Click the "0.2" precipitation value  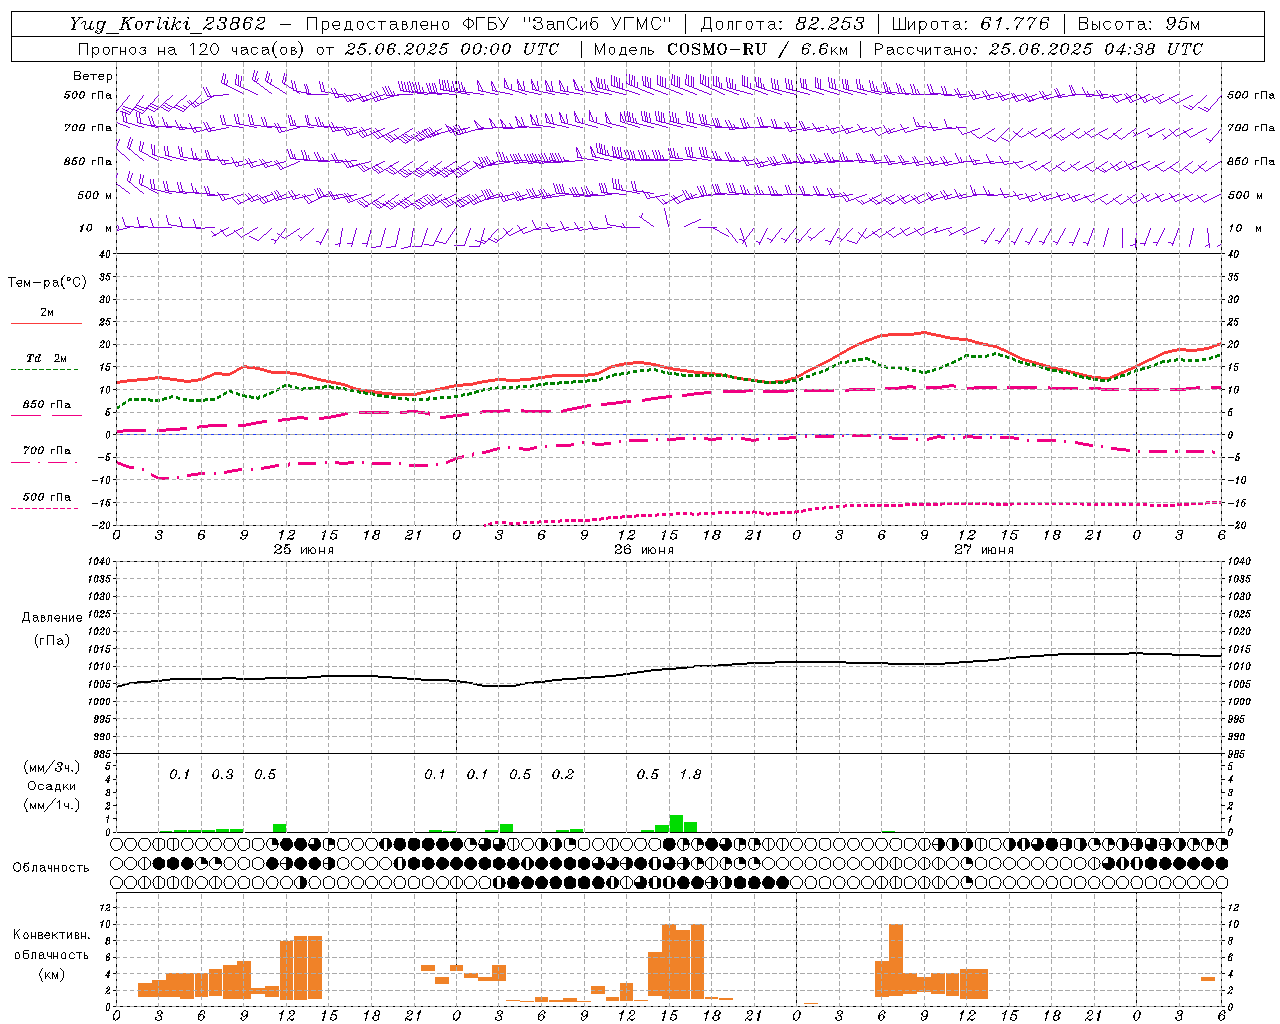563,775
